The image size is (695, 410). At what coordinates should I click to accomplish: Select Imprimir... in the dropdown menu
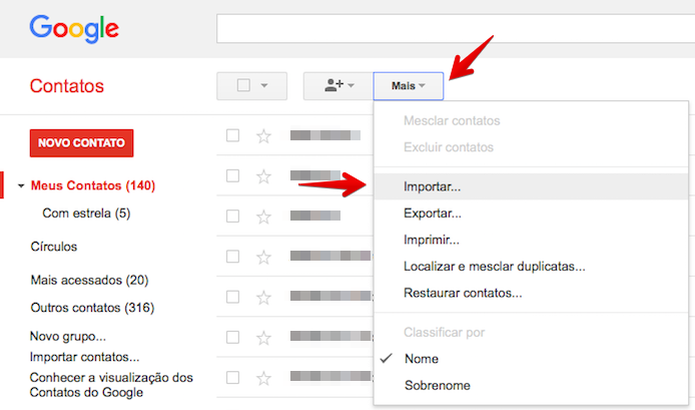(x=531, y=240)
